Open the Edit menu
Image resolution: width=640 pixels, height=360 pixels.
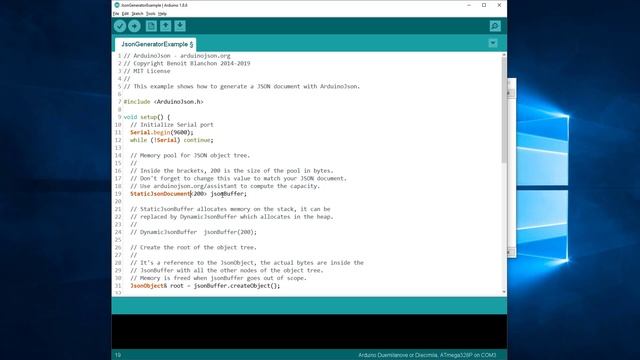[x=125, y=13]
